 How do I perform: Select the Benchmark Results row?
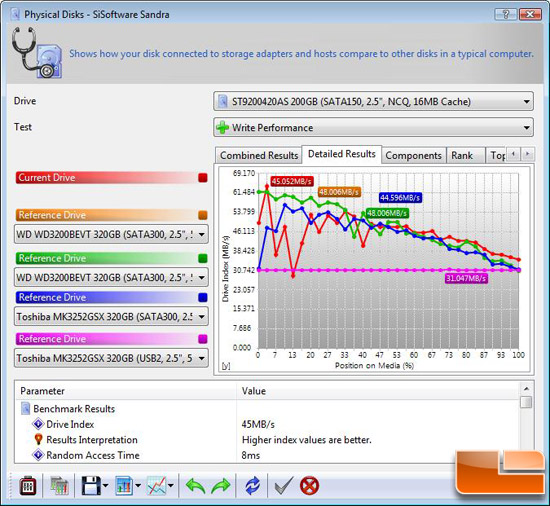click(267, 409)
